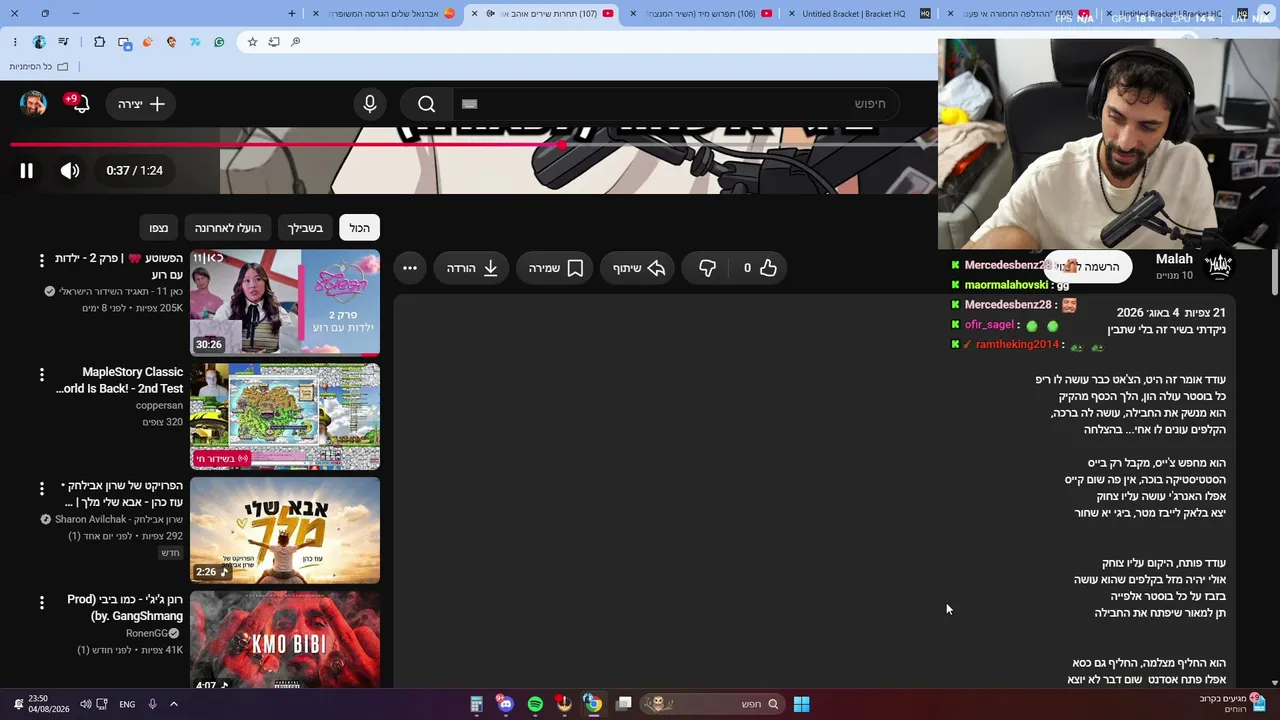Select the הועלו לאחרונה filter chip
Image resolution: width=1280 pixels, height=720 pixels.
coord(228,228)
